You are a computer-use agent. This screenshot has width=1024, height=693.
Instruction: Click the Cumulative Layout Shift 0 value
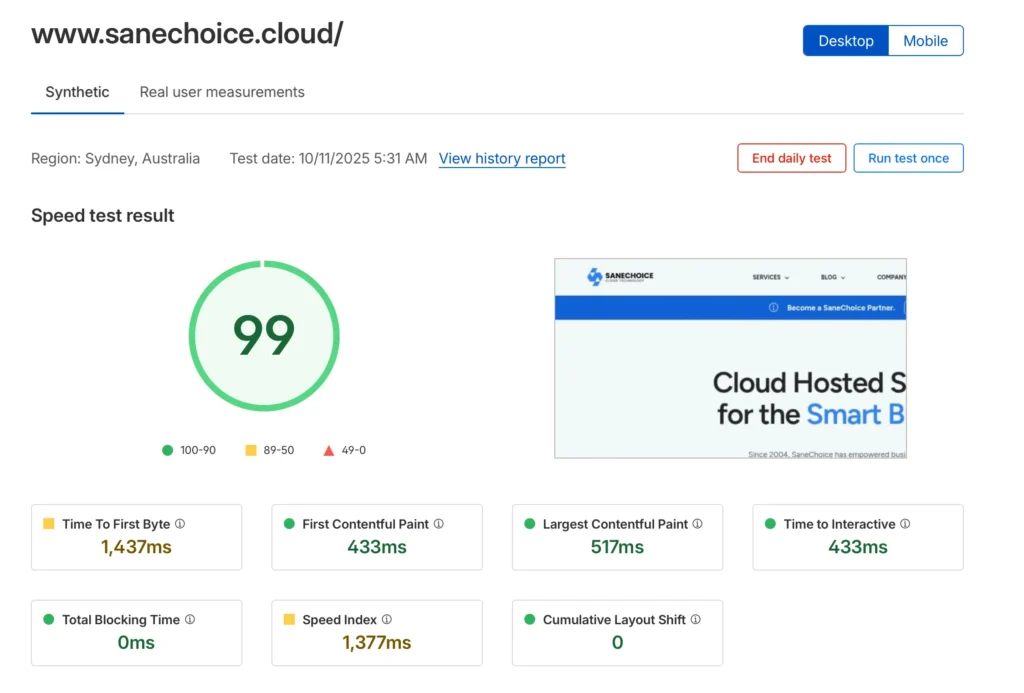click(617, 643)
